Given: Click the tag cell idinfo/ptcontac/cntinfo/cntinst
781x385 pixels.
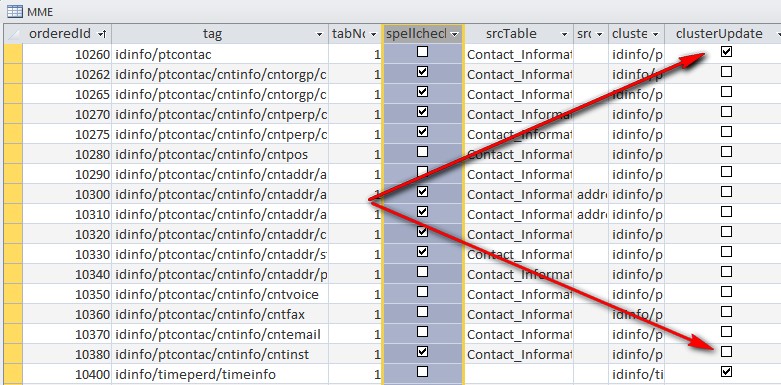Looking at the screenshot, I should tap(220, 354).
